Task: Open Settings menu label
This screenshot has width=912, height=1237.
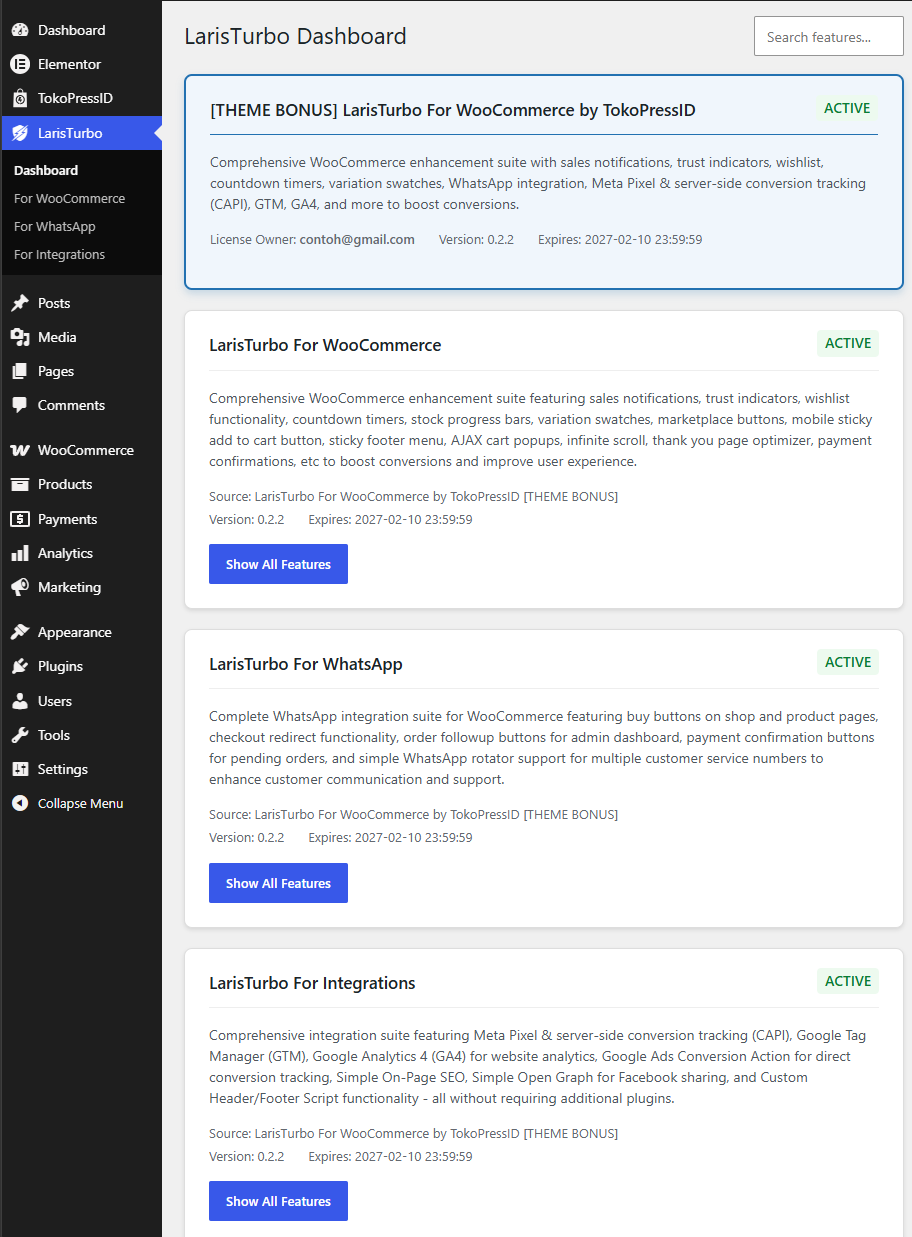Action: (63, 769)
